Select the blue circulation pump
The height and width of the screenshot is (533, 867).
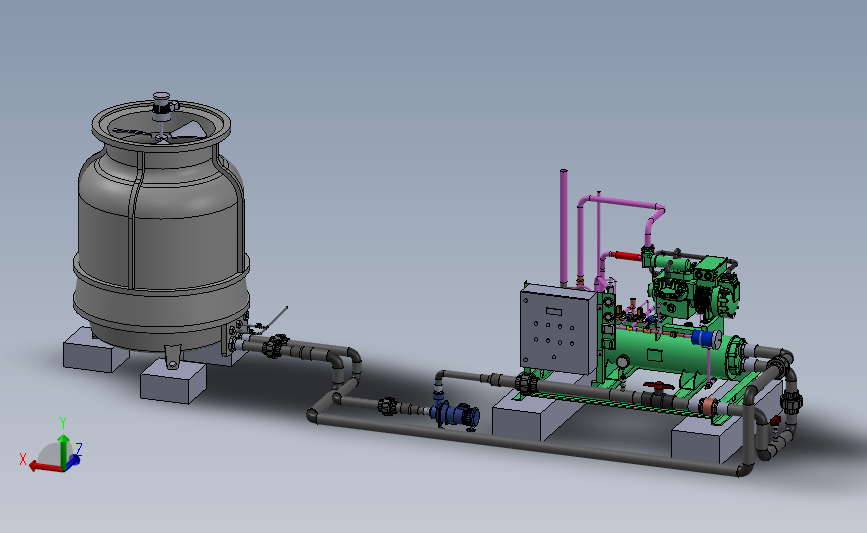click(456, 414)
